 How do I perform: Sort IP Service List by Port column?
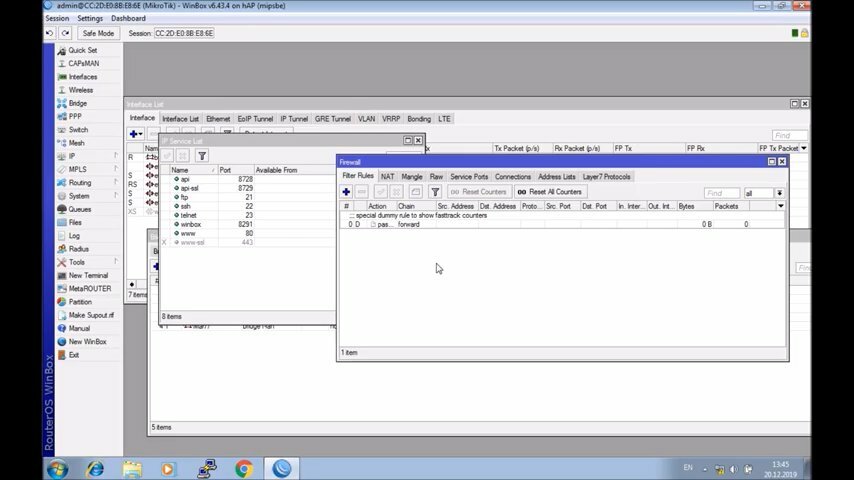click(x=235, y=170)
